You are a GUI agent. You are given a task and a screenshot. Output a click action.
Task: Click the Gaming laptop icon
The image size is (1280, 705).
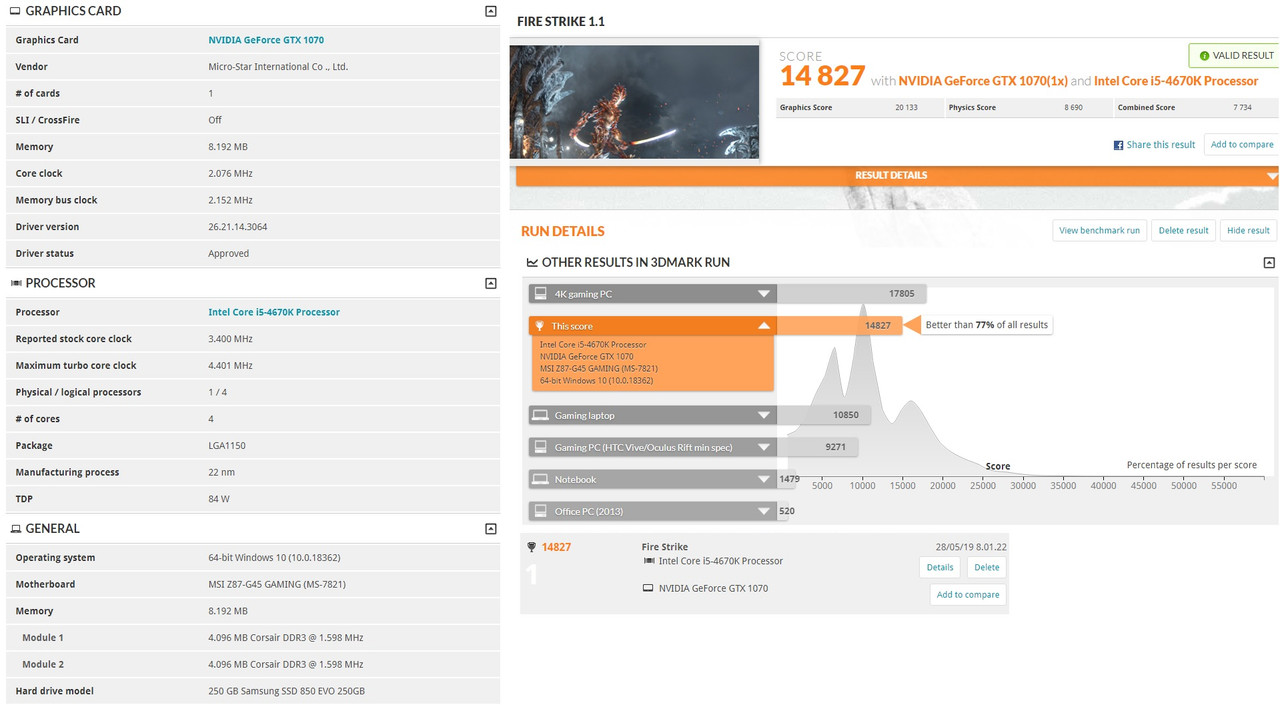point(541,416)
